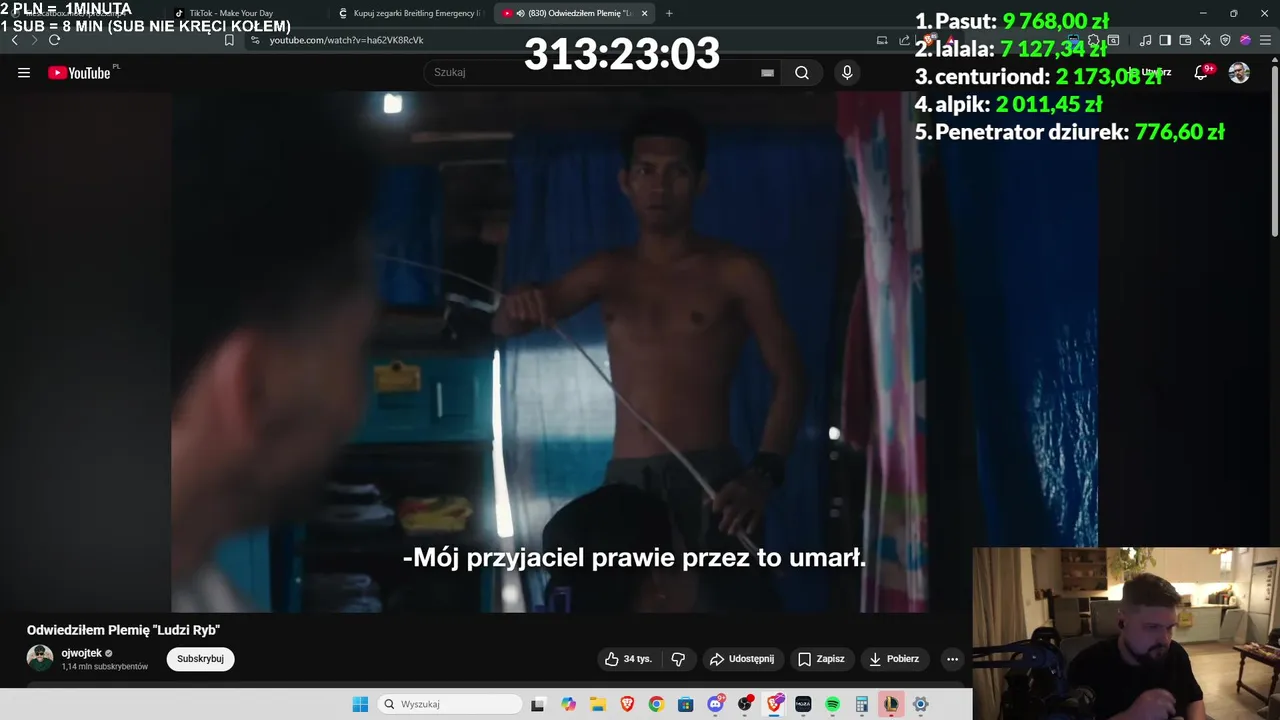Screen dimensions: 1280x720
Task: Open site settings icon beside the URL
Action: (255, 40)
